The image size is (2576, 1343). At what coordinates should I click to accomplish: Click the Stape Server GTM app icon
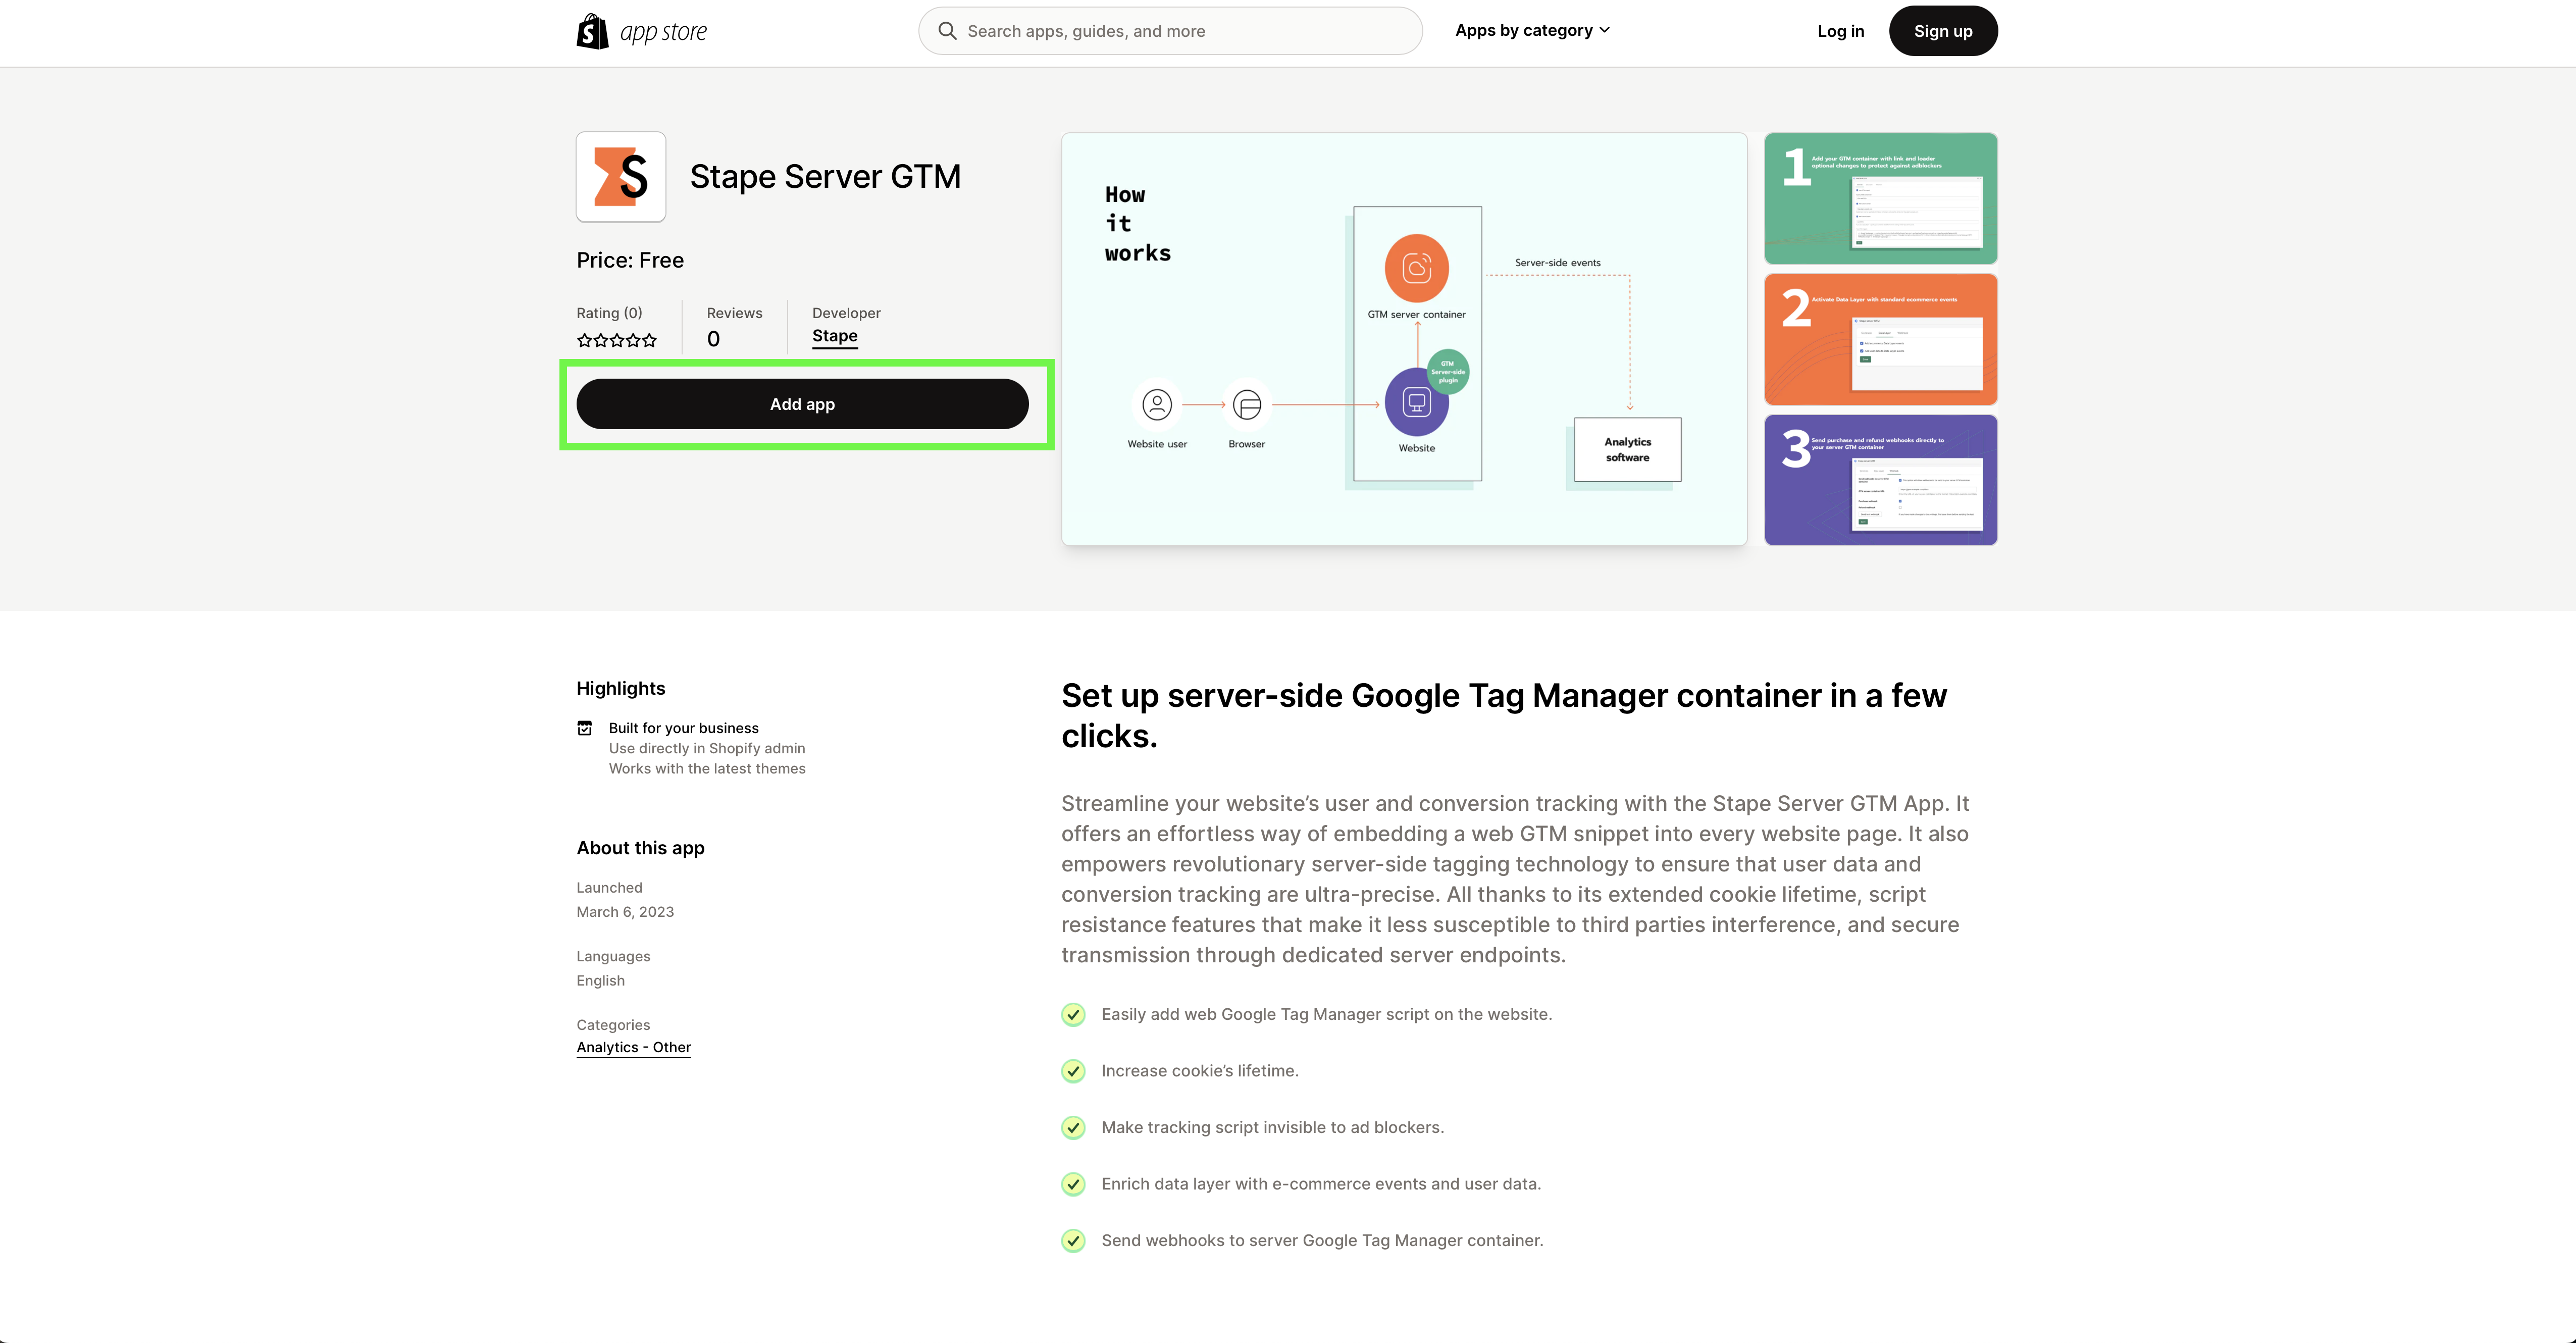click(x=621, y=177)
